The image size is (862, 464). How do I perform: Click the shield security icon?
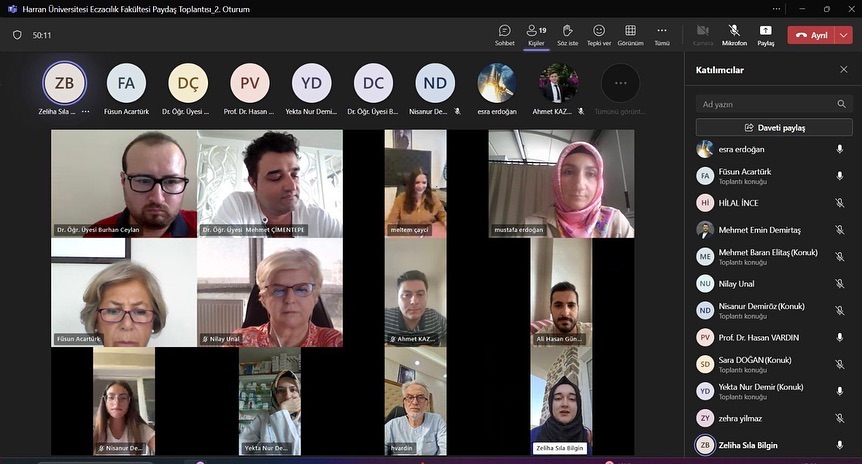pyautogui.click(x=17, y=35)
